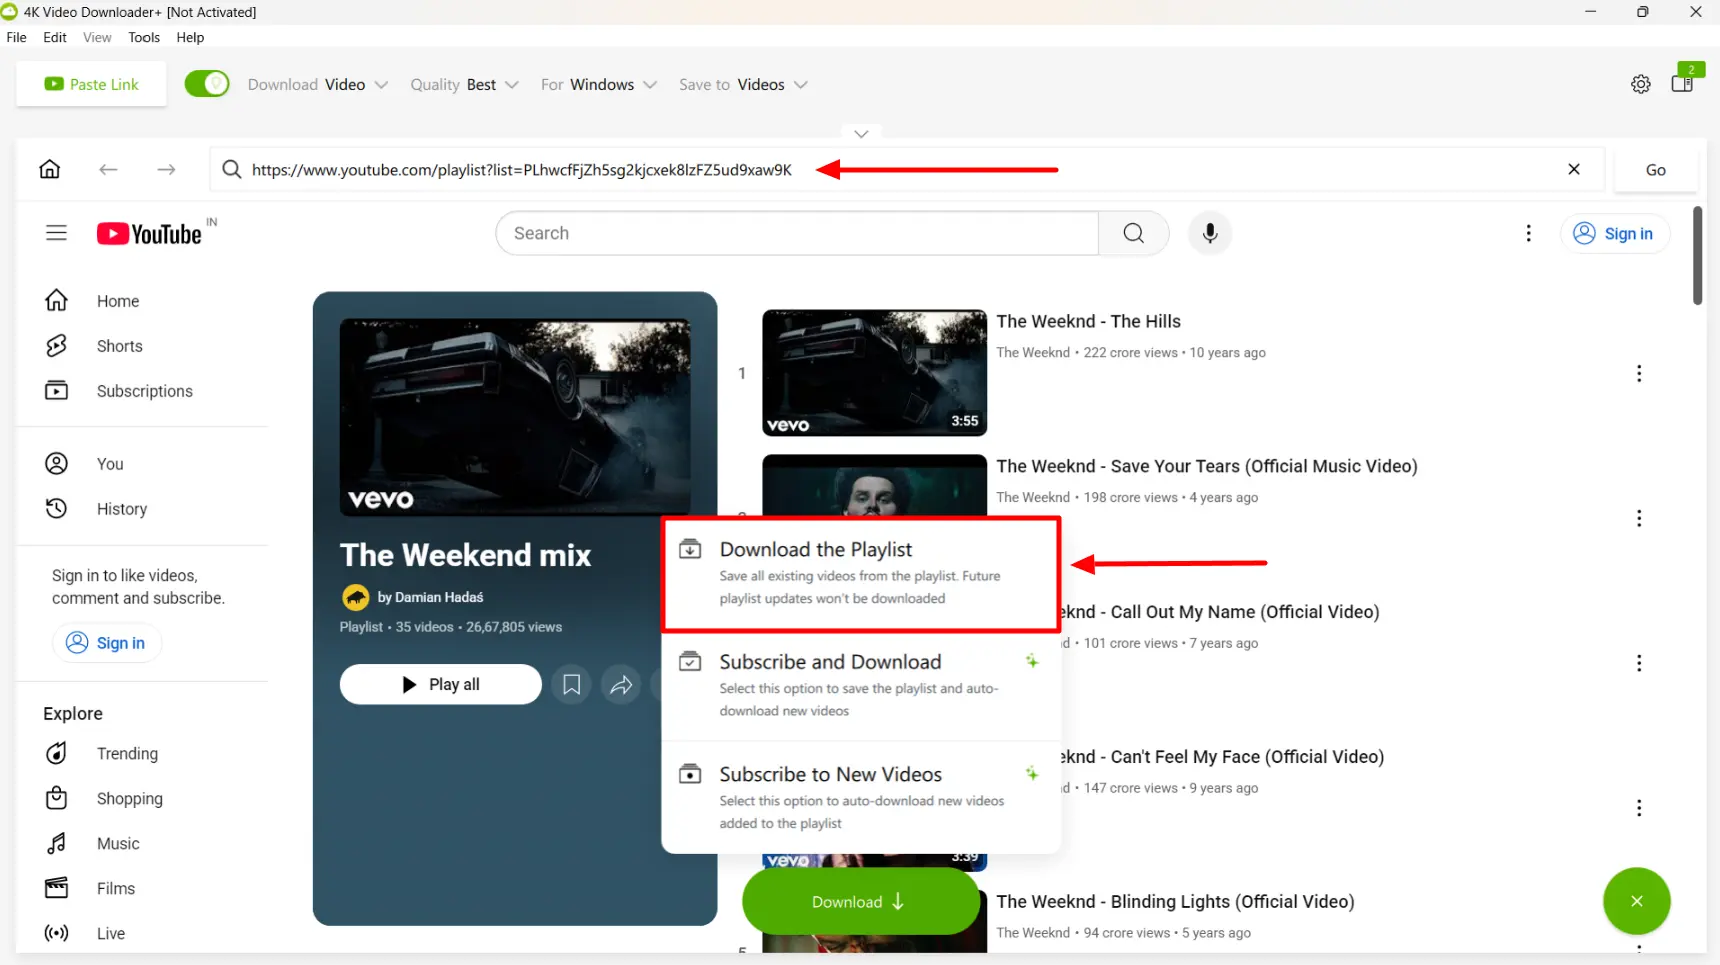This screenshot has height=965, width=1720.
Task: Click Play all button
Action: [440, 684]
